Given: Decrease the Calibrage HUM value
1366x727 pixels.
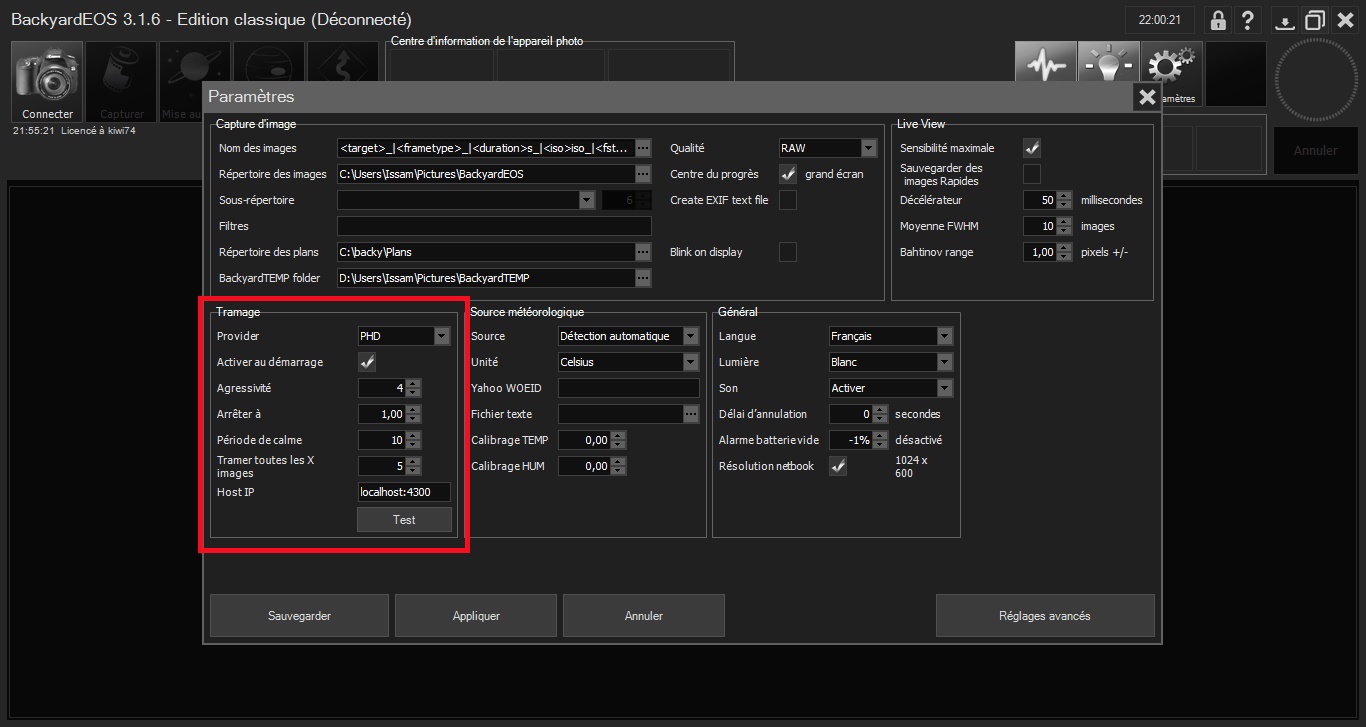Looking at the screenshot, I should tap(618, 471).
